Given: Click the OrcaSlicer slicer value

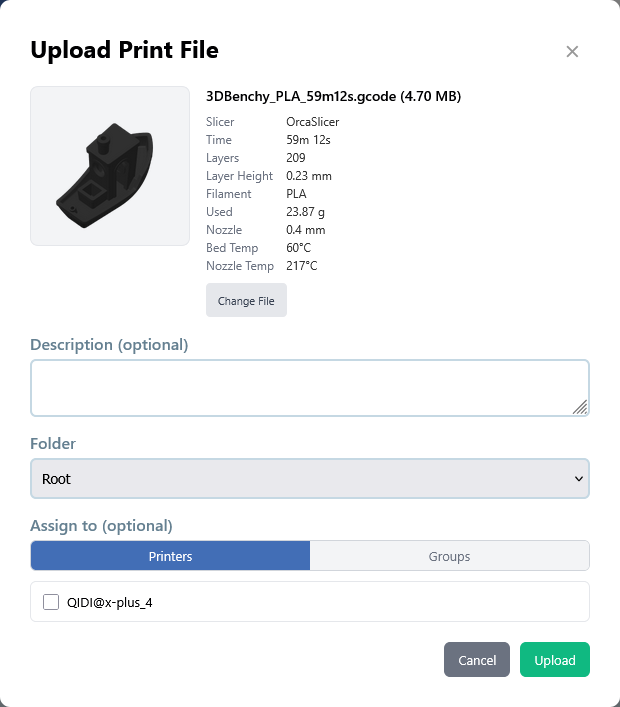Looking at the screenshot, I should 312,122.
